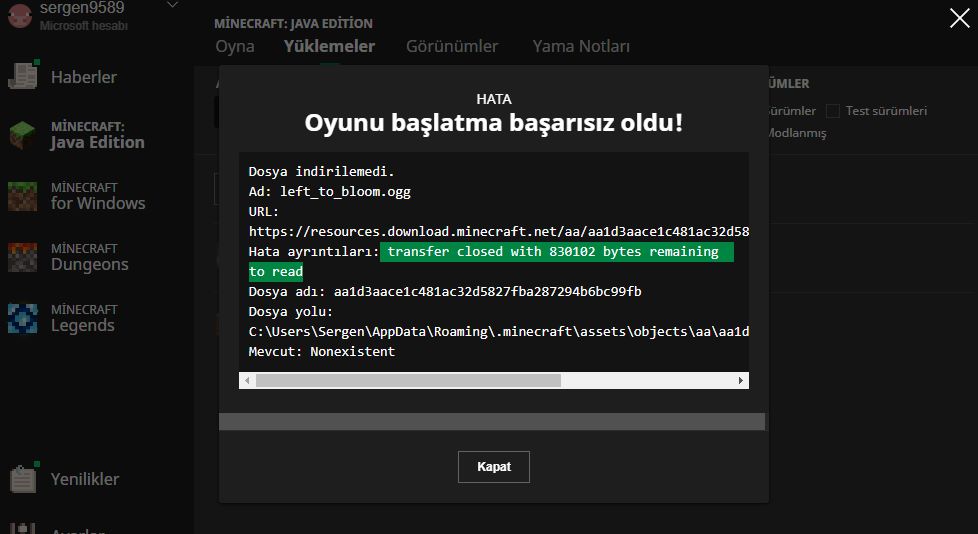The image size is (978, 534).
Task: Switch to the Oyna tab
Action: click(x=235, y=46)
